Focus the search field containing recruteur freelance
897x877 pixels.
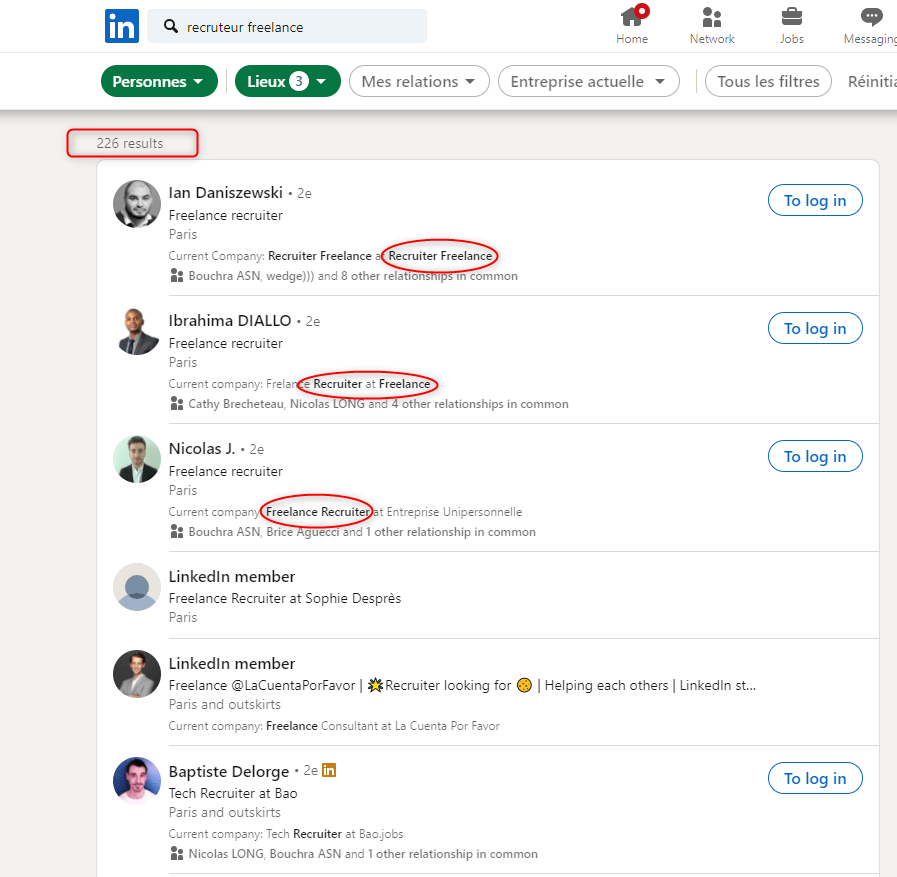287,26
